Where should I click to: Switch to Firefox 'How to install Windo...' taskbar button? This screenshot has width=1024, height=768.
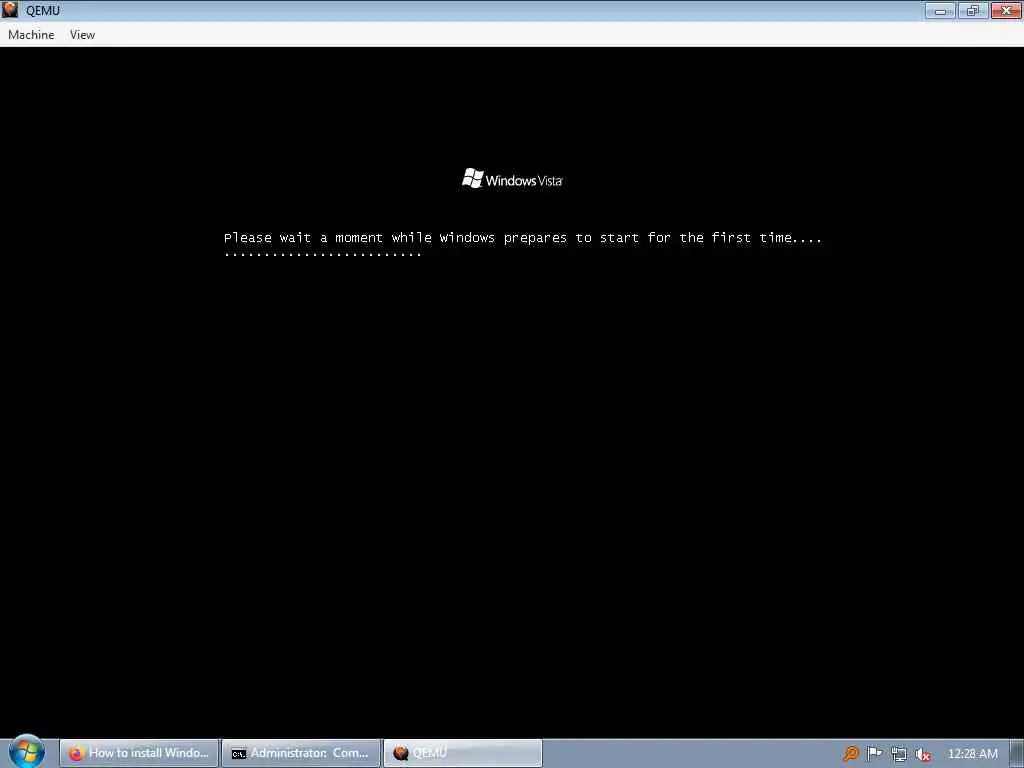(x=139, y=753)
